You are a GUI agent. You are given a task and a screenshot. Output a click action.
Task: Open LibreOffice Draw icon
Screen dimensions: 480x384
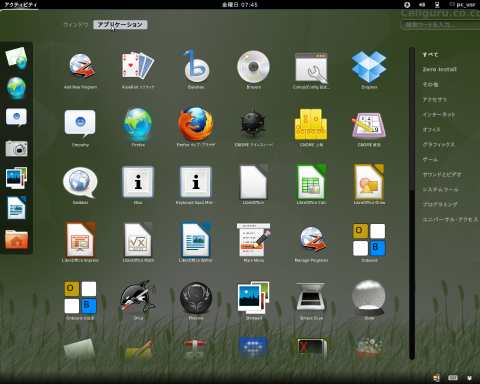(369, 183)
